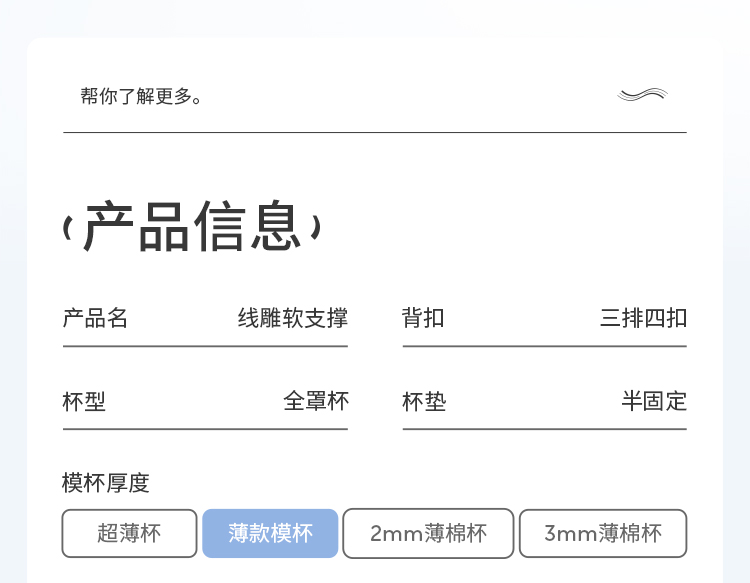Click the 三排四扣 value
Screen dimensions: 750x583
643,318
